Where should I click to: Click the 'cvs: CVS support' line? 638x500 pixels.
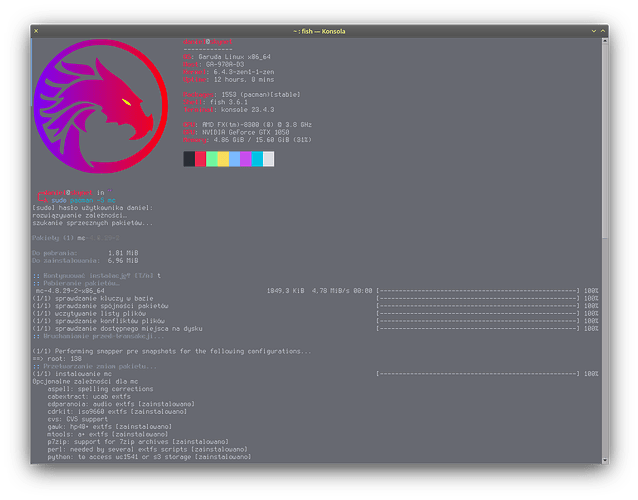pos(78,419)
